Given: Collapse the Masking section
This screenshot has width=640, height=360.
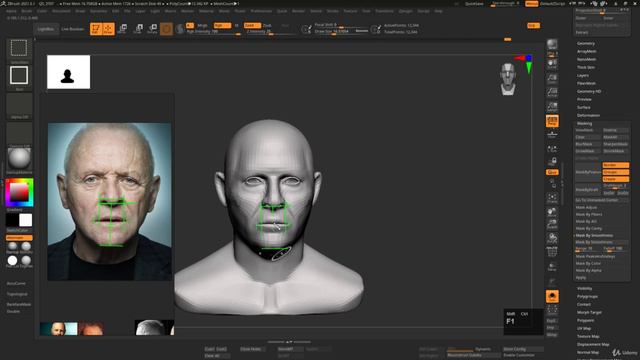Looking at the screenshot, I should 584,123.
